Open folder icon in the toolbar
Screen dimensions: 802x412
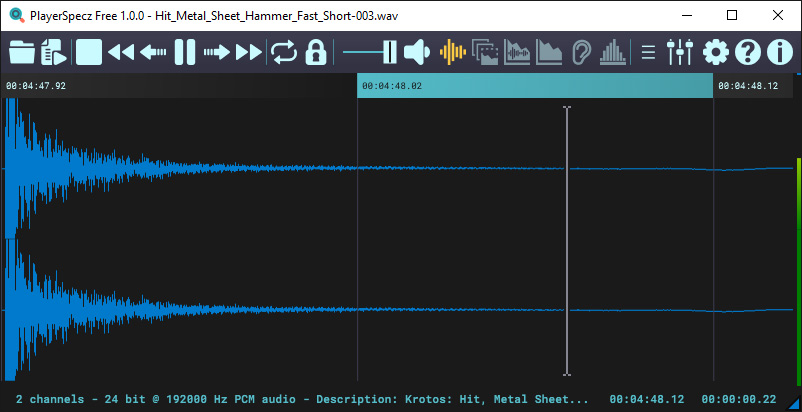point(21,52)
